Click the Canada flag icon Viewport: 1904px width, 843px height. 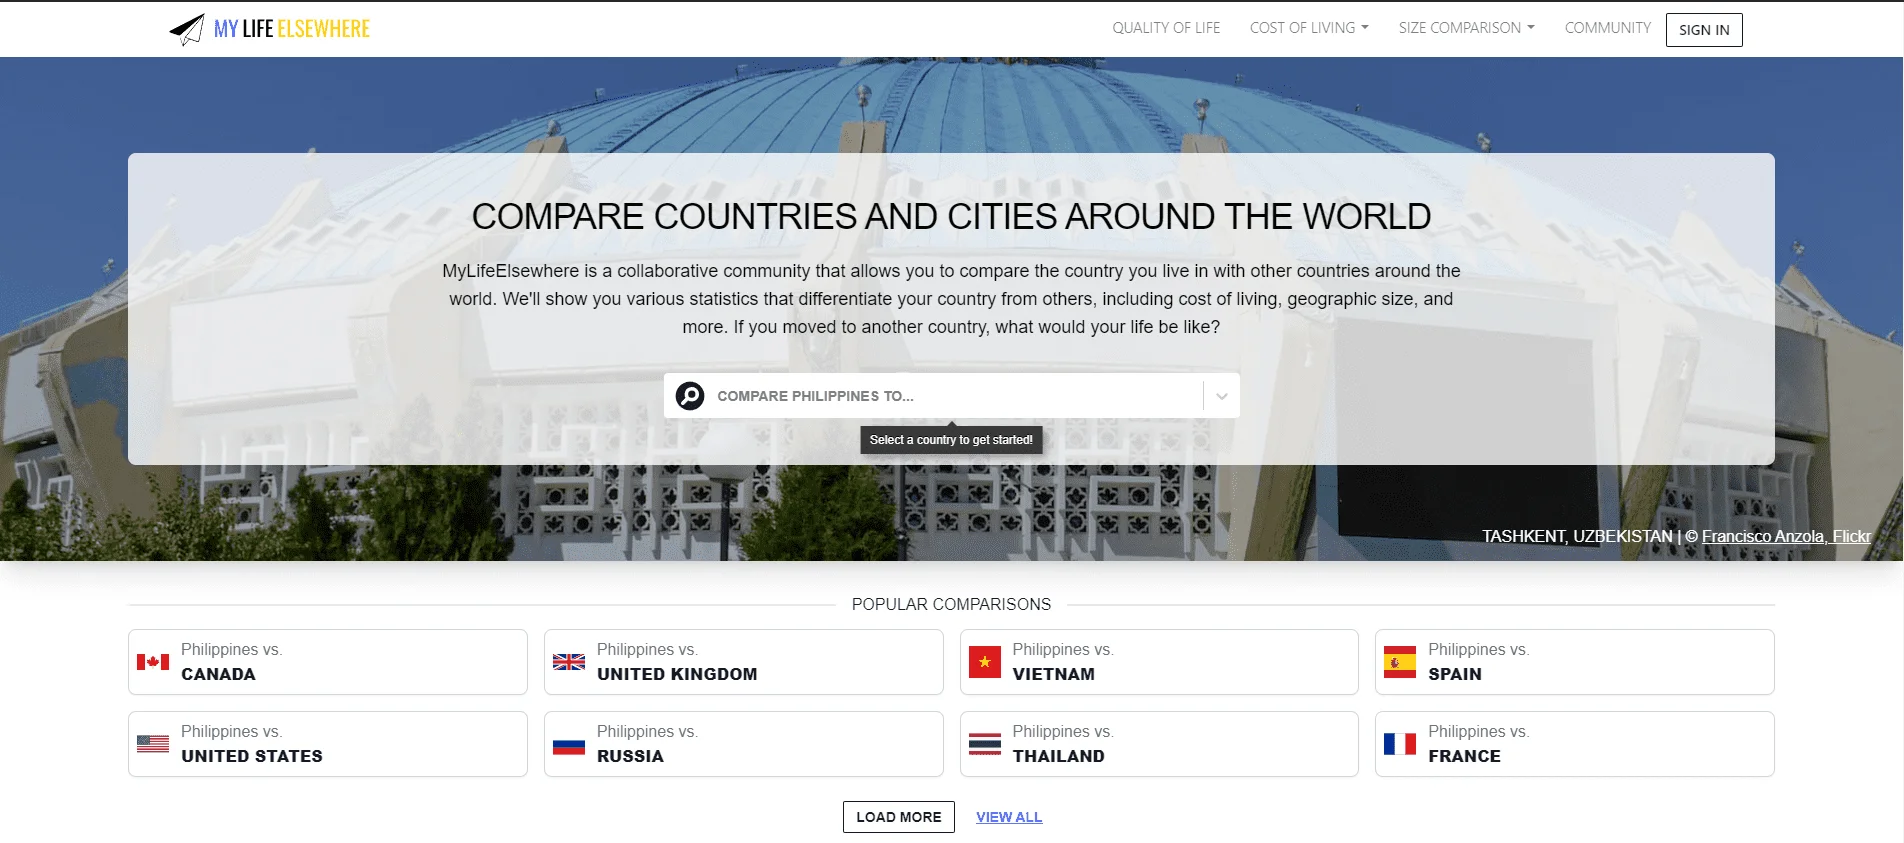click(153, 662)
